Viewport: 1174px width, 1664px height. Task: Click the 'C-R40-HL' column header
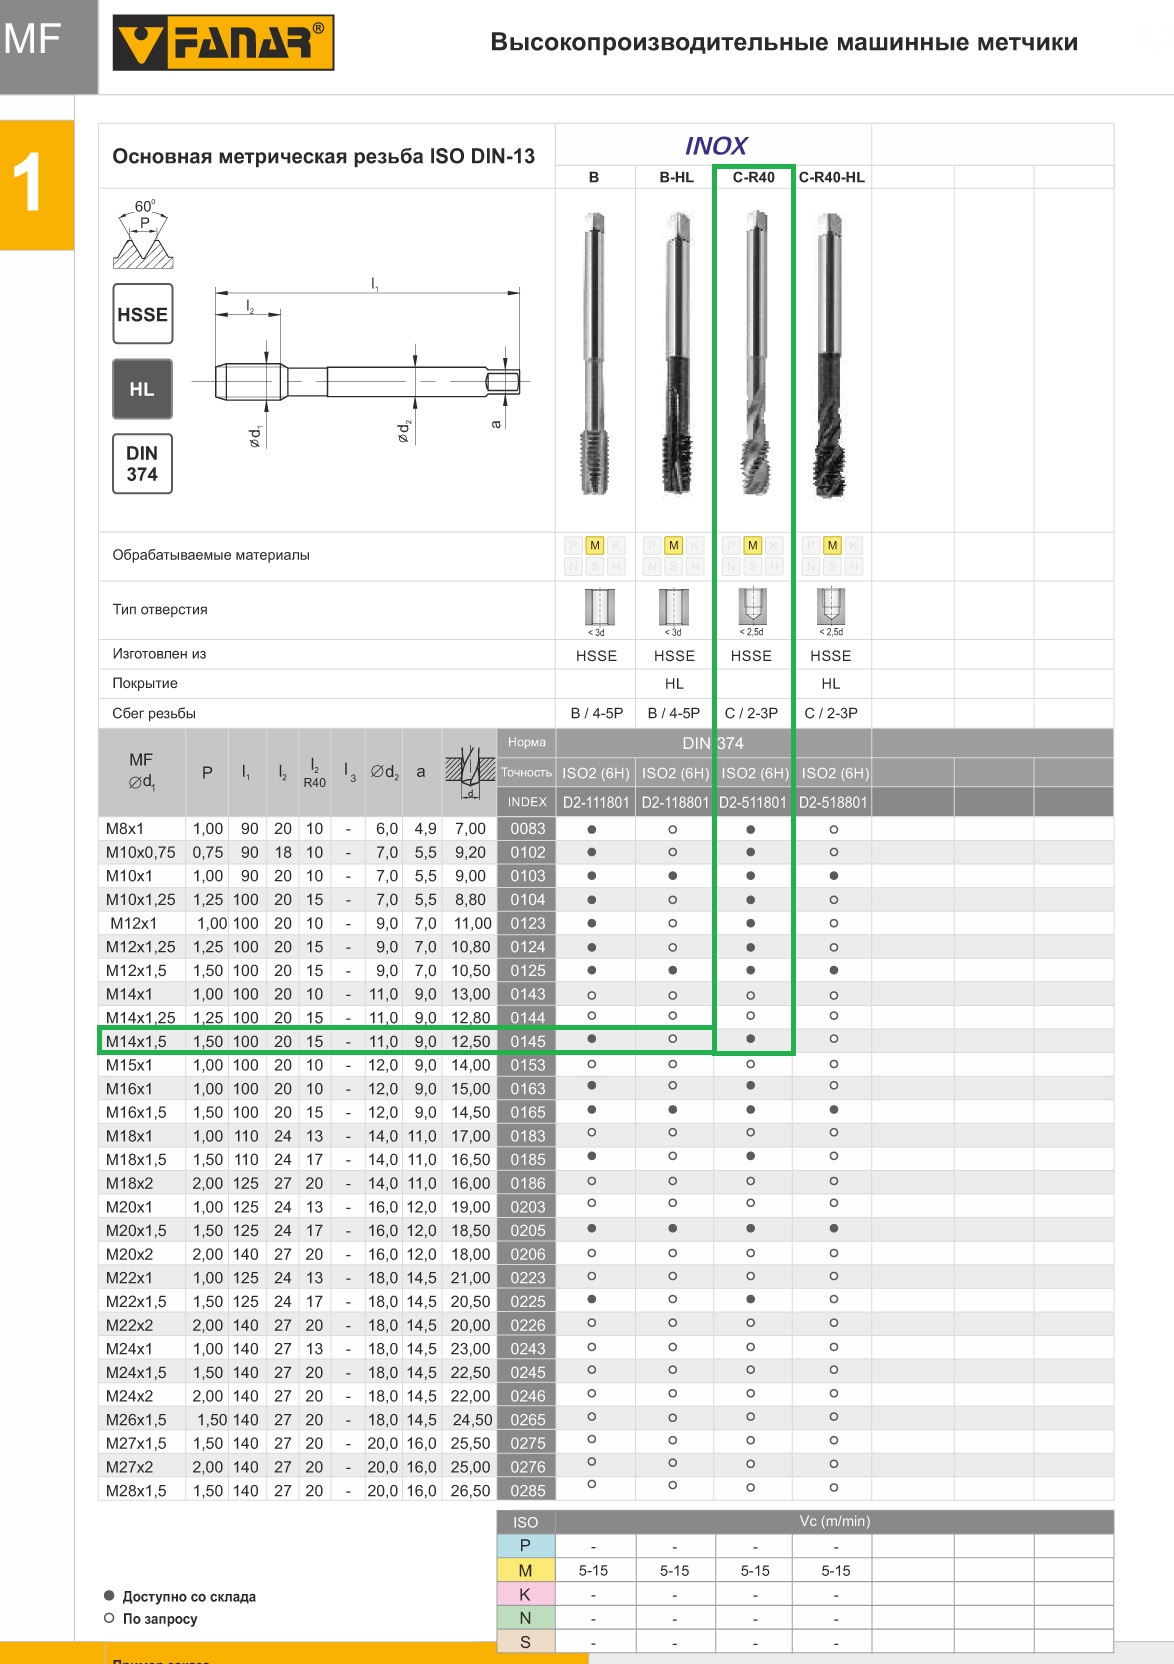point(832,177)
